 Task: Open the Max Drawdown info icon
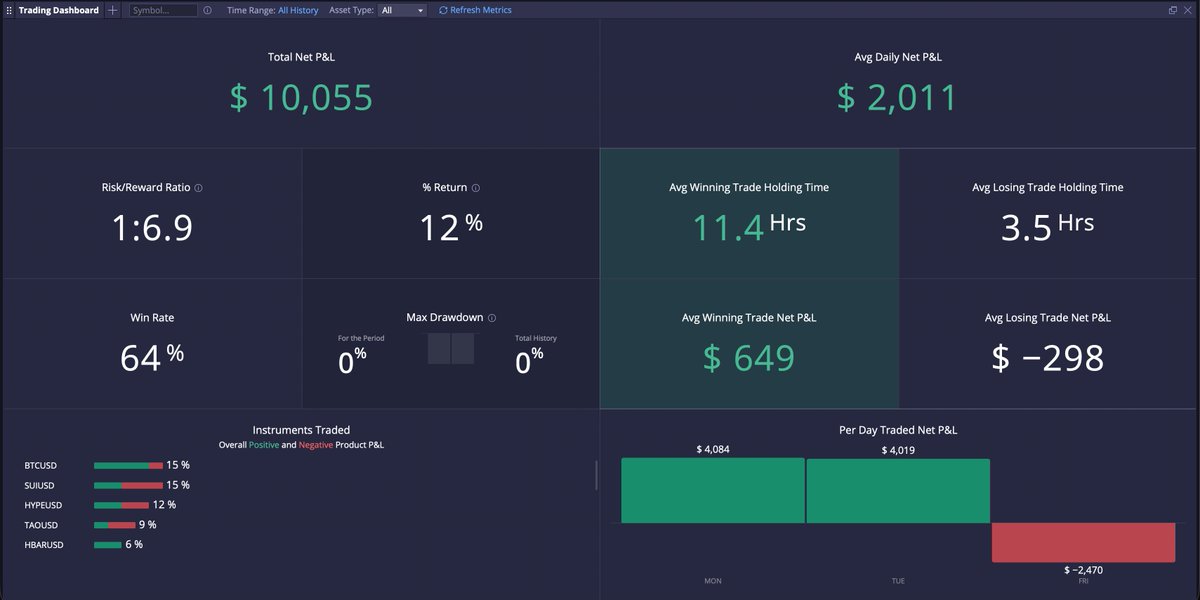click(492, 317)
